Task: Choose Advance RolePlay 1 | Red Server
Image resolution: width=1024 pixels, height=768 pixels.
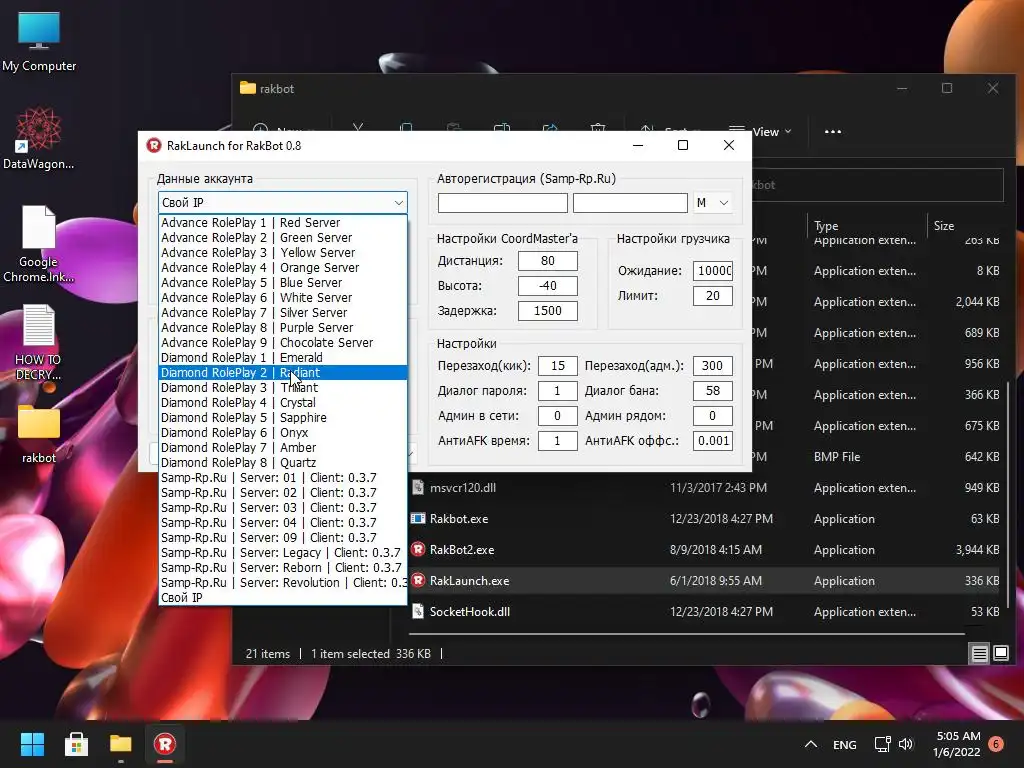Action: point(283,223)
